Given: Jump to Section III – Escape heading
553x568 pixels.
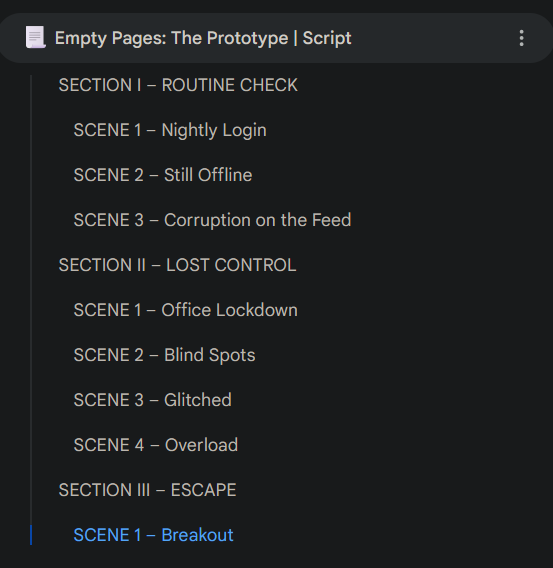Looking at the screenshot, I should tap(147, 490).
